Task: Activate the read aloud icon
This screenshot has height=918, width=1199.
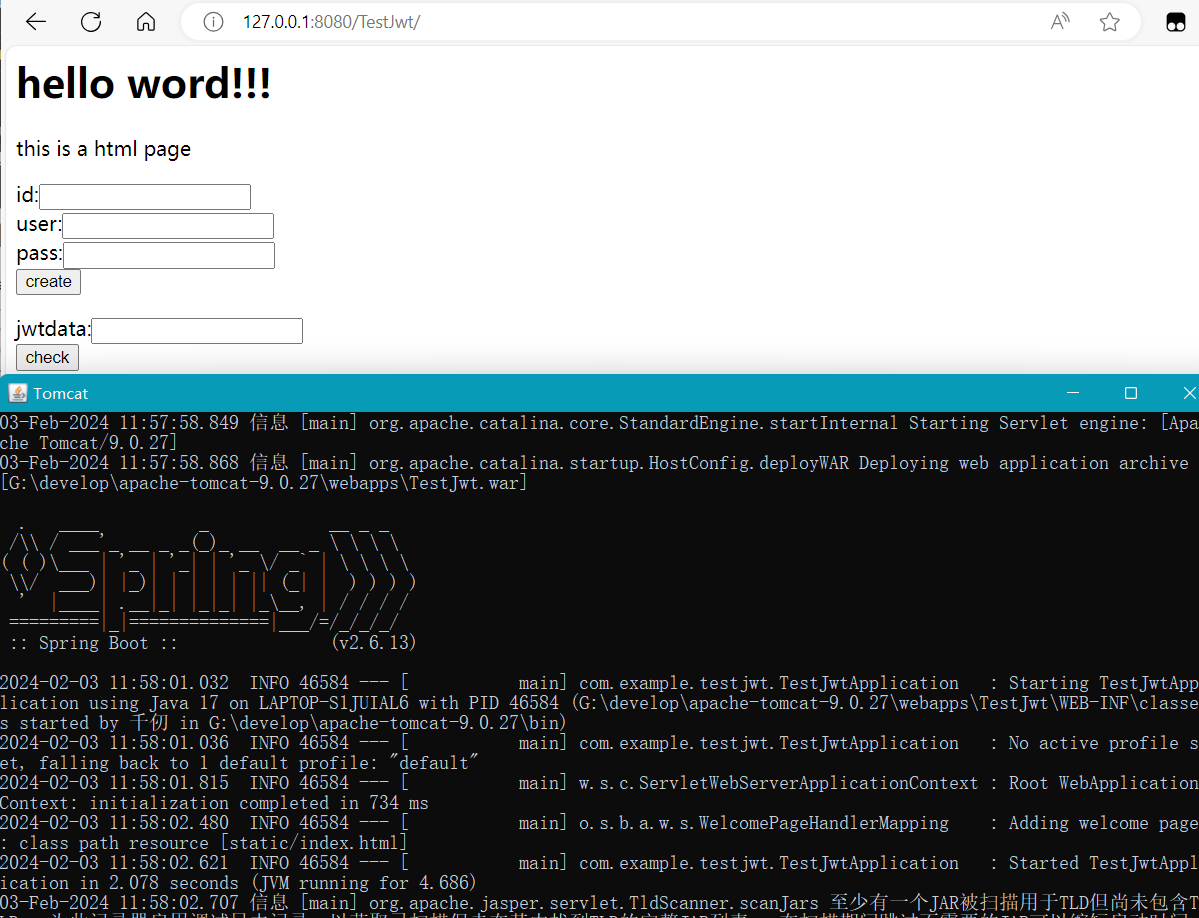Action: (1060, 22)
